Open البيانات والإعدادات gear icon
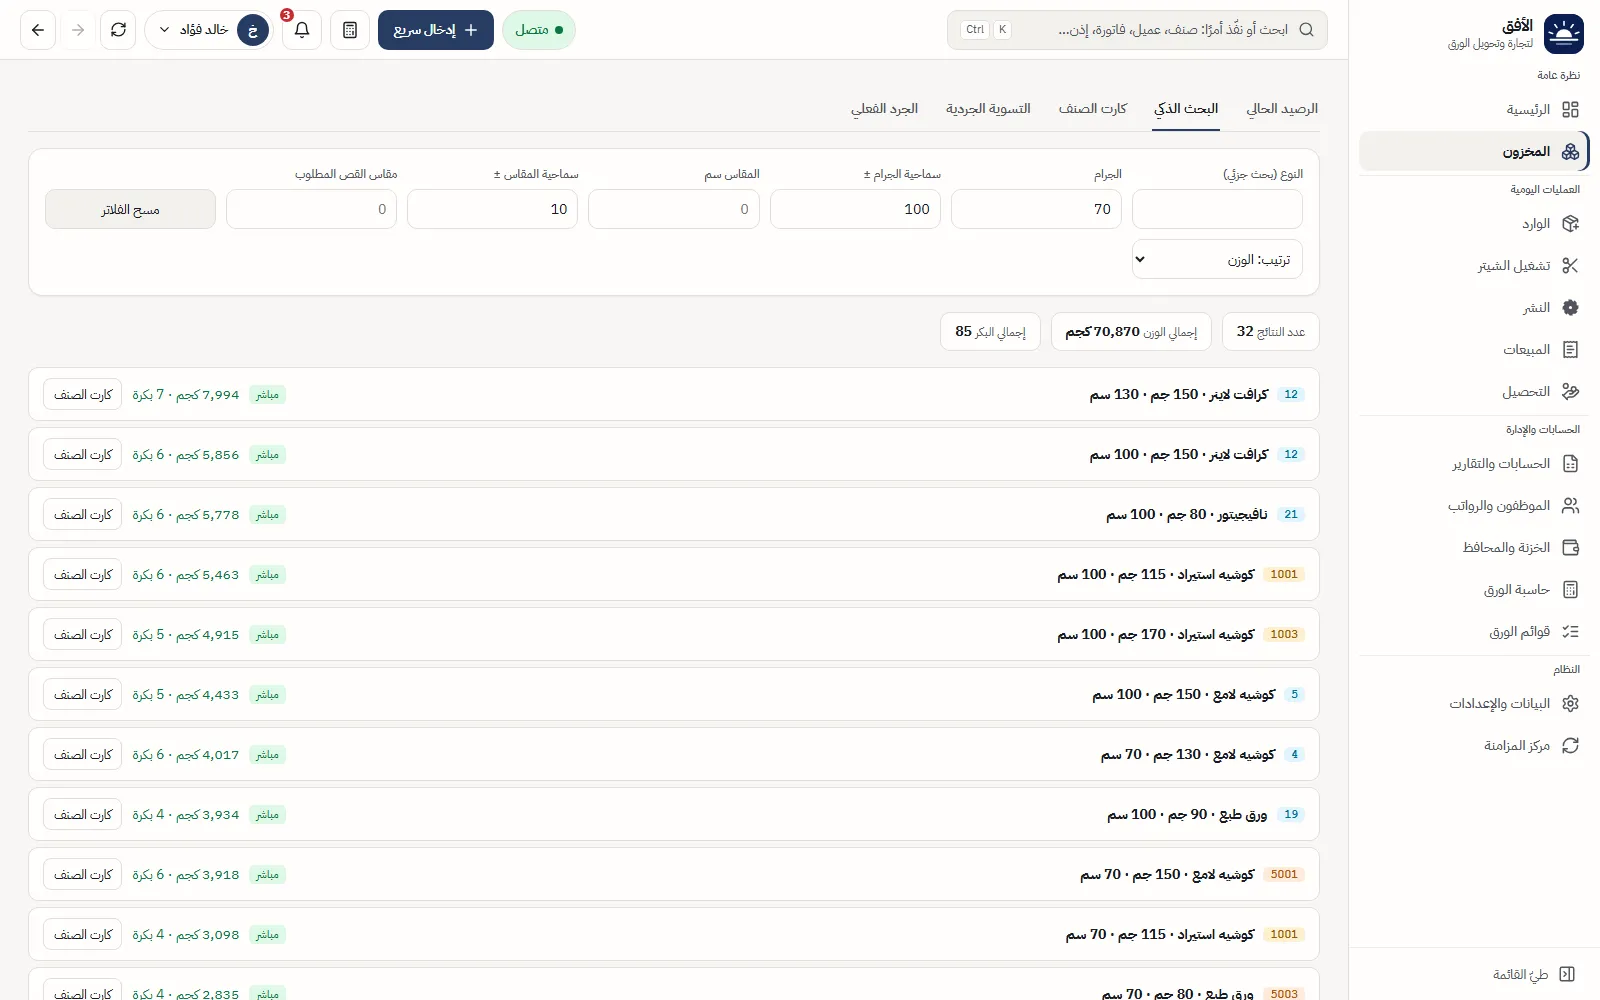This screenshot has width=1600, height=1000. click(1570, 704)
